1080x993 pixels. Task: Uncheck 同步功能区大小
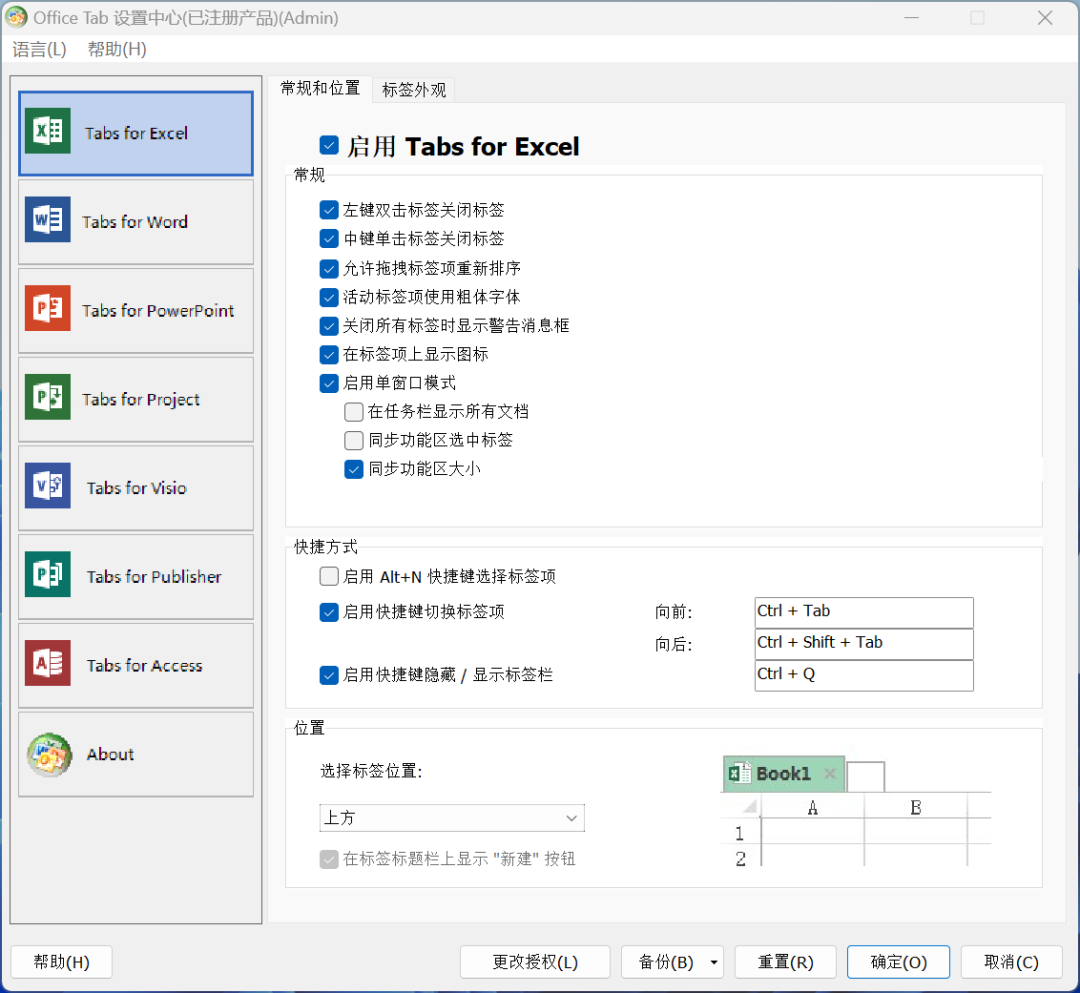pyautogui.click(x=353, y=470)
